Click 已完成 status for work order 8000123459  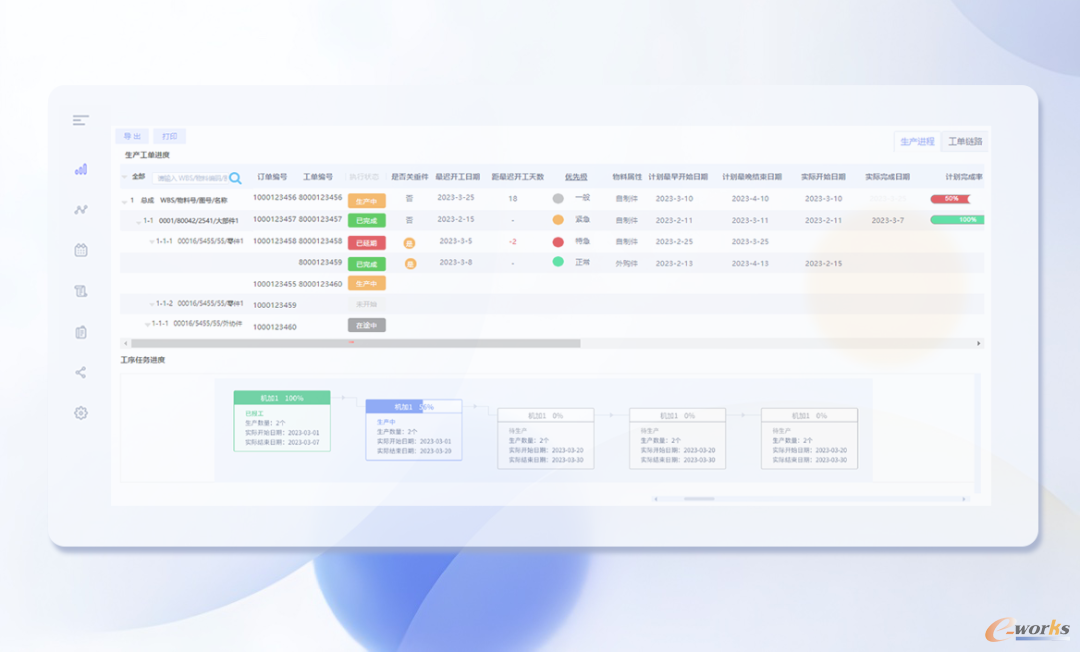tap(366, 264)
